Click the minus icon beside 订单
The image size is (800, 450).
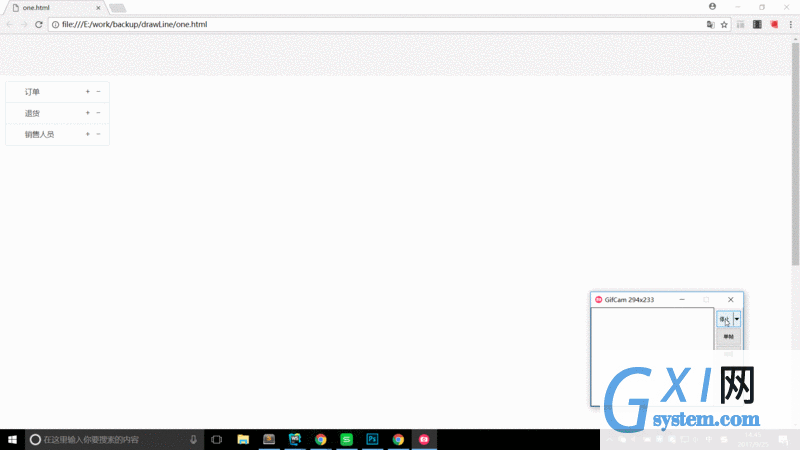98,92
